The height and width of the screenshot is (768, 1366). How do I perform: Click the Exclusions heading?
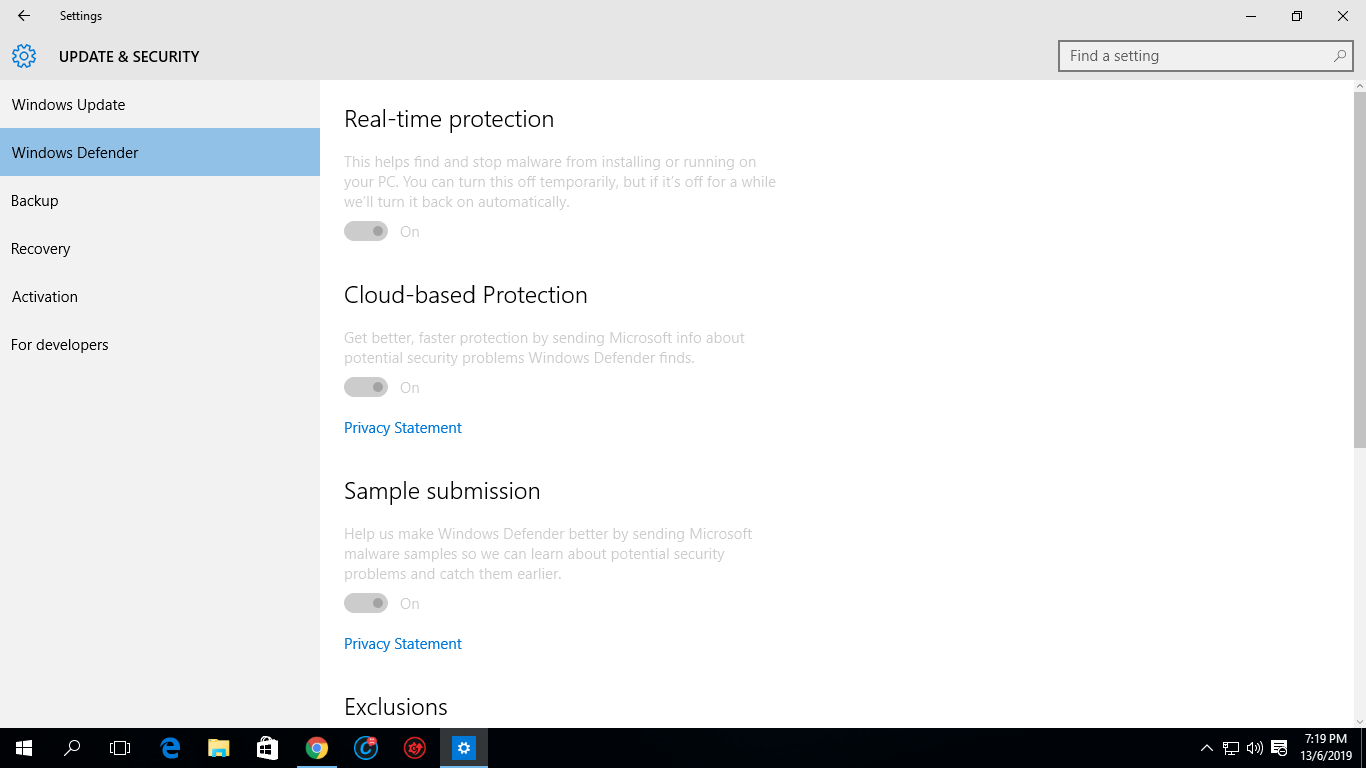click(396, 707)
